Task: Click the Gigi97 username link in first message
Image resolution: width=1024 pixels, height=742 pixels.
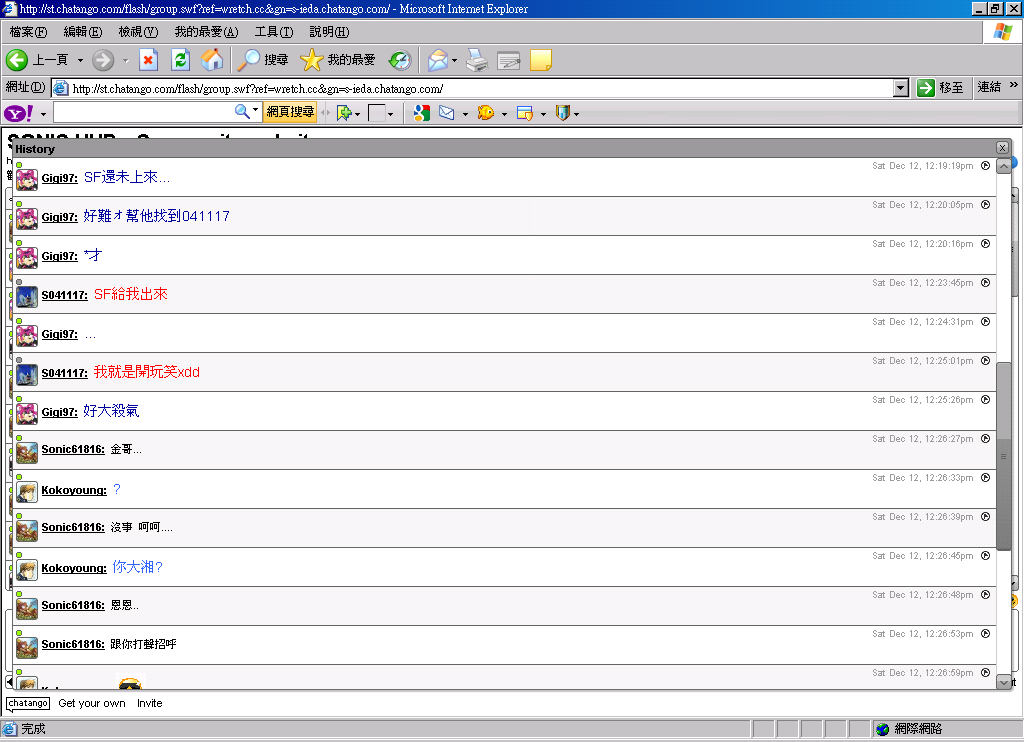Action: click(x=59, y=178)
